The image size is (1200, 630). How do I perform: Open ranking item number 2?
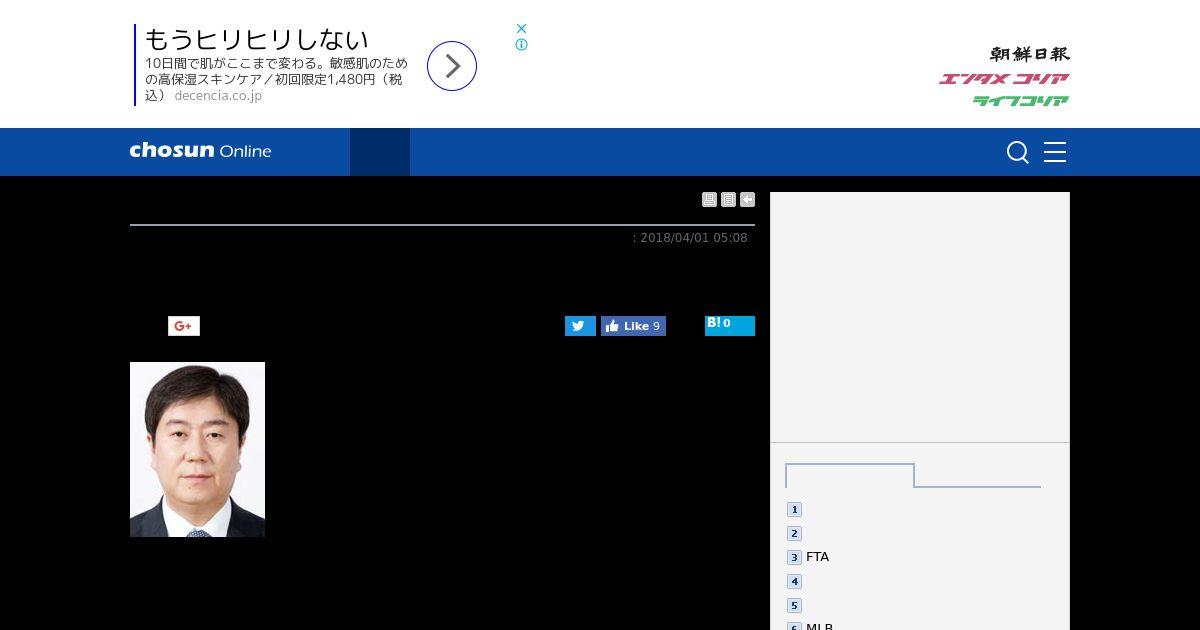point(794,533)
